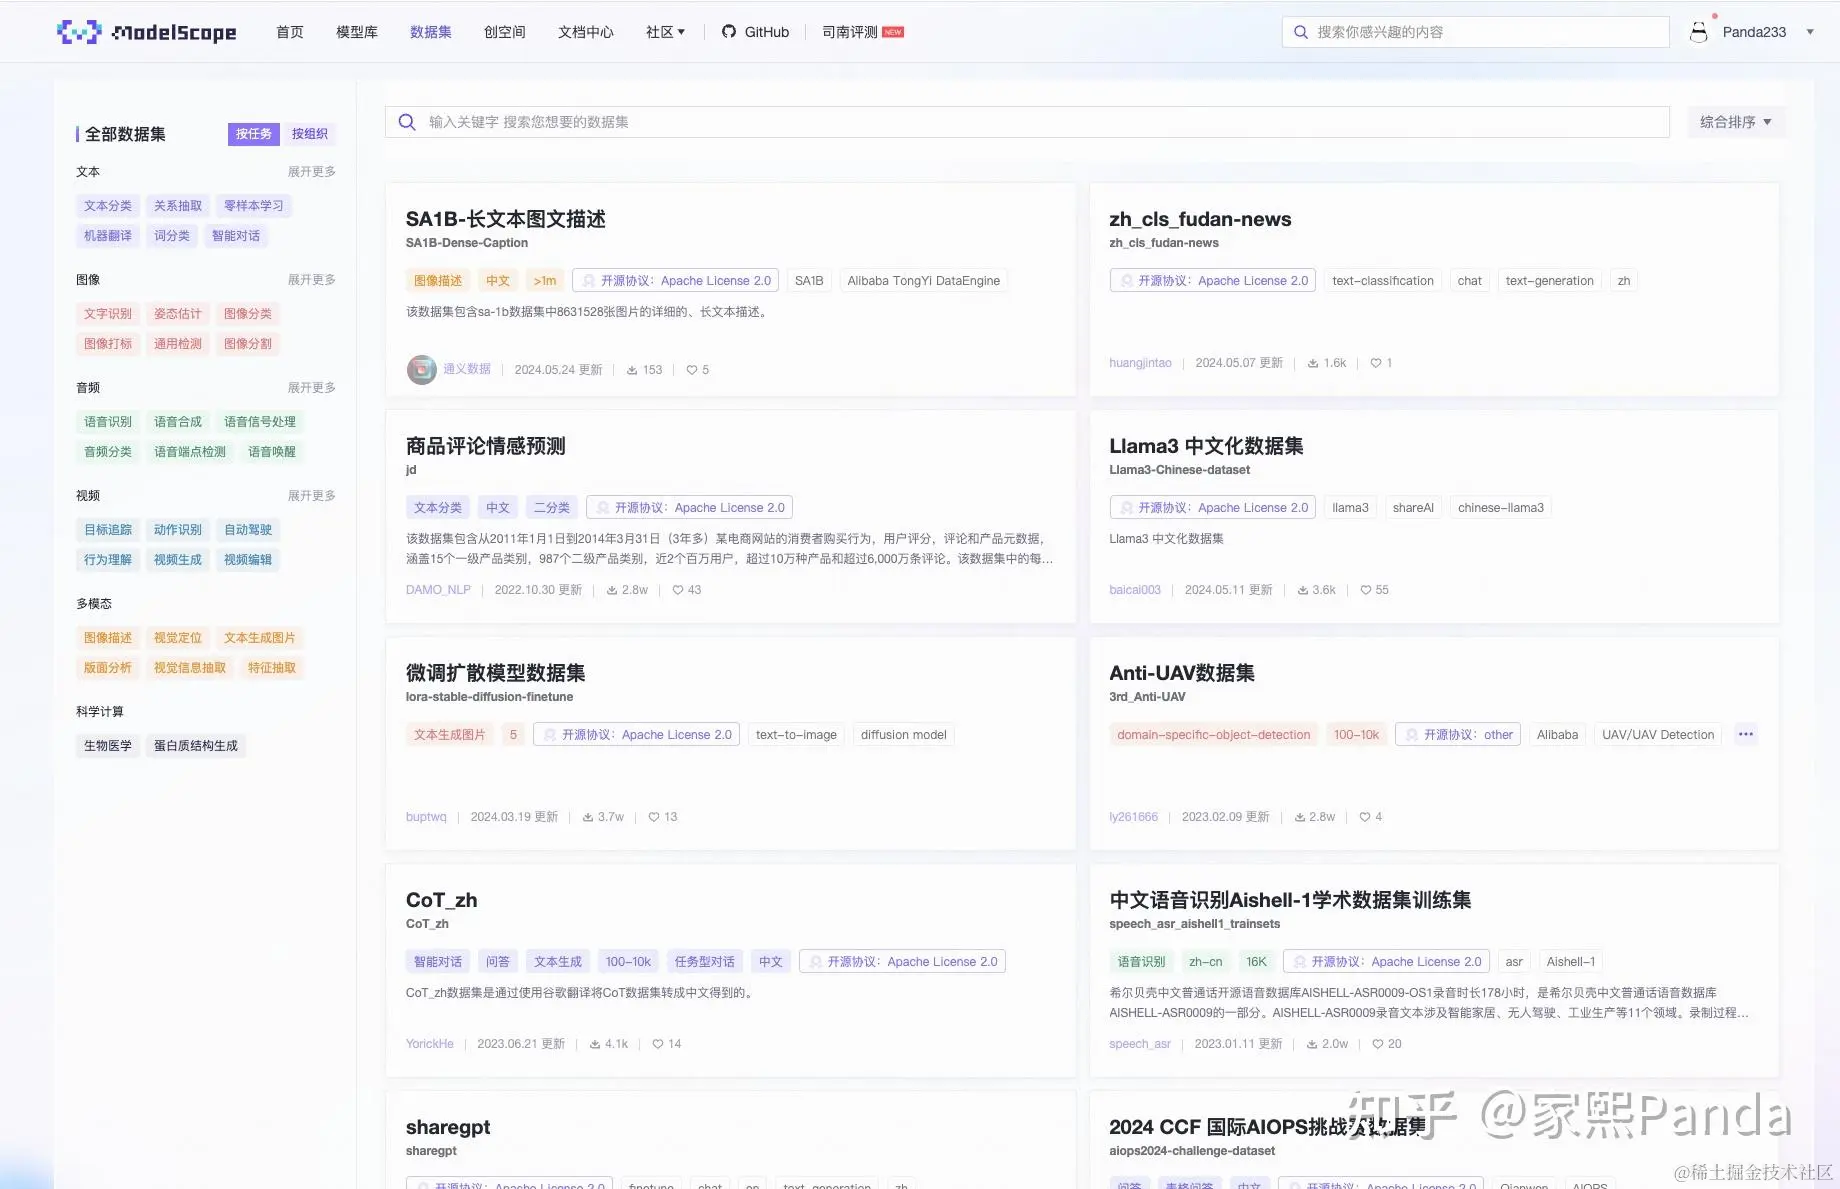Select the 文本分类 task filter in the sidebar
1840x1189 pixels.
pyautogui.click(x=108, y=206)
